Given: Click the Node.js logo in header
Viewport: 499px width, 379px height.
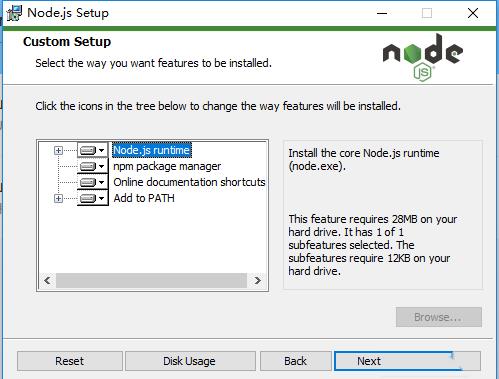Looking at the screenshot, I should [x=423, y=57].
